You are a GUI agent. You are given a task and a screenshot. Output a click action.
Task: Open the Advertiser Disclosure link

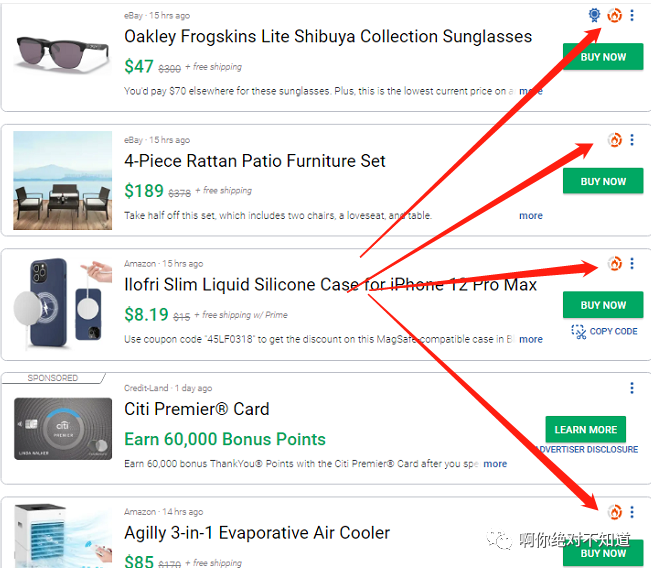[592, 450]
